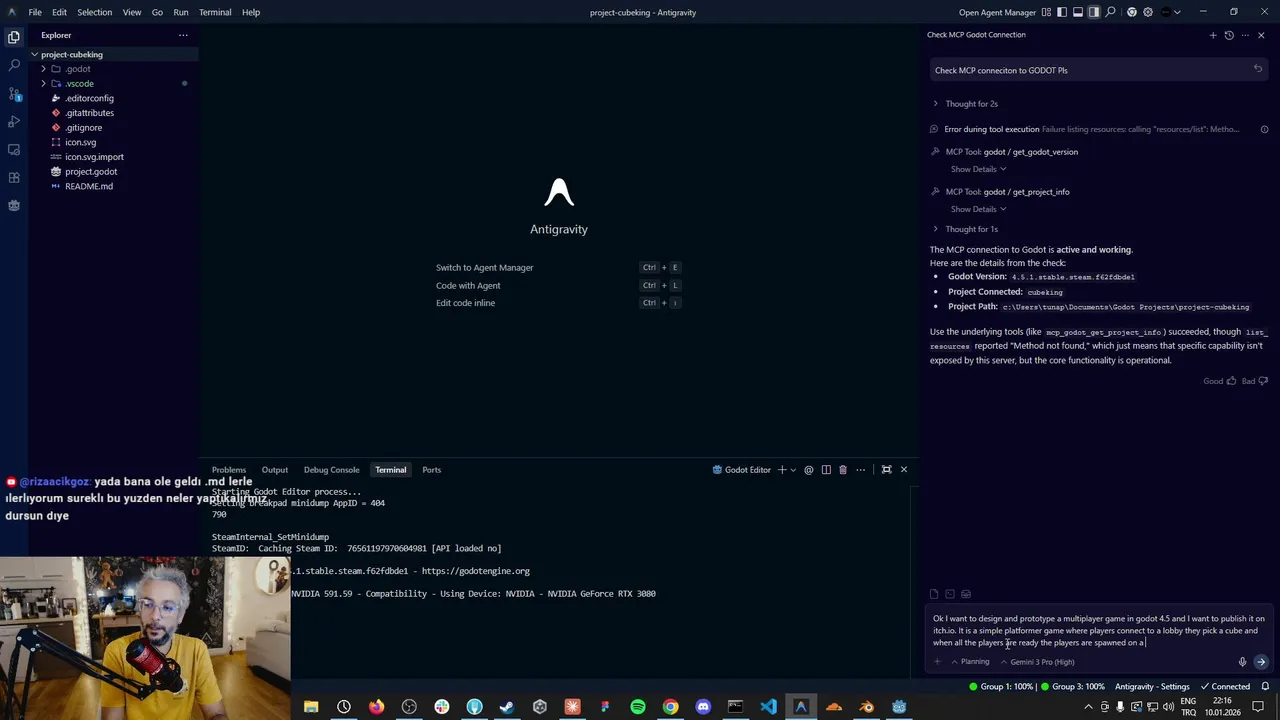Undo the 'Check MCP connection' message
Viewport: 1280px width, 720px height.
pos(1258,69)
